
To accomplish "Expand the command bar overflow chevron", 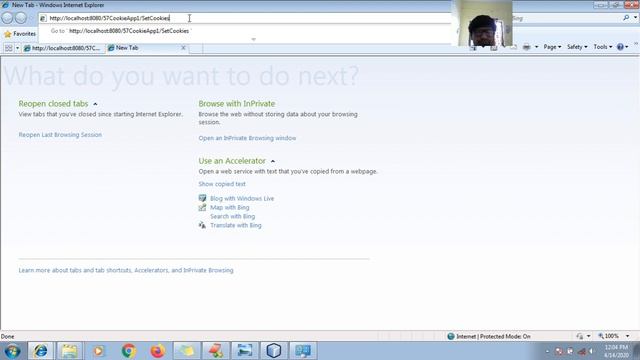I will pyautogui.click(x=636, y=44).
